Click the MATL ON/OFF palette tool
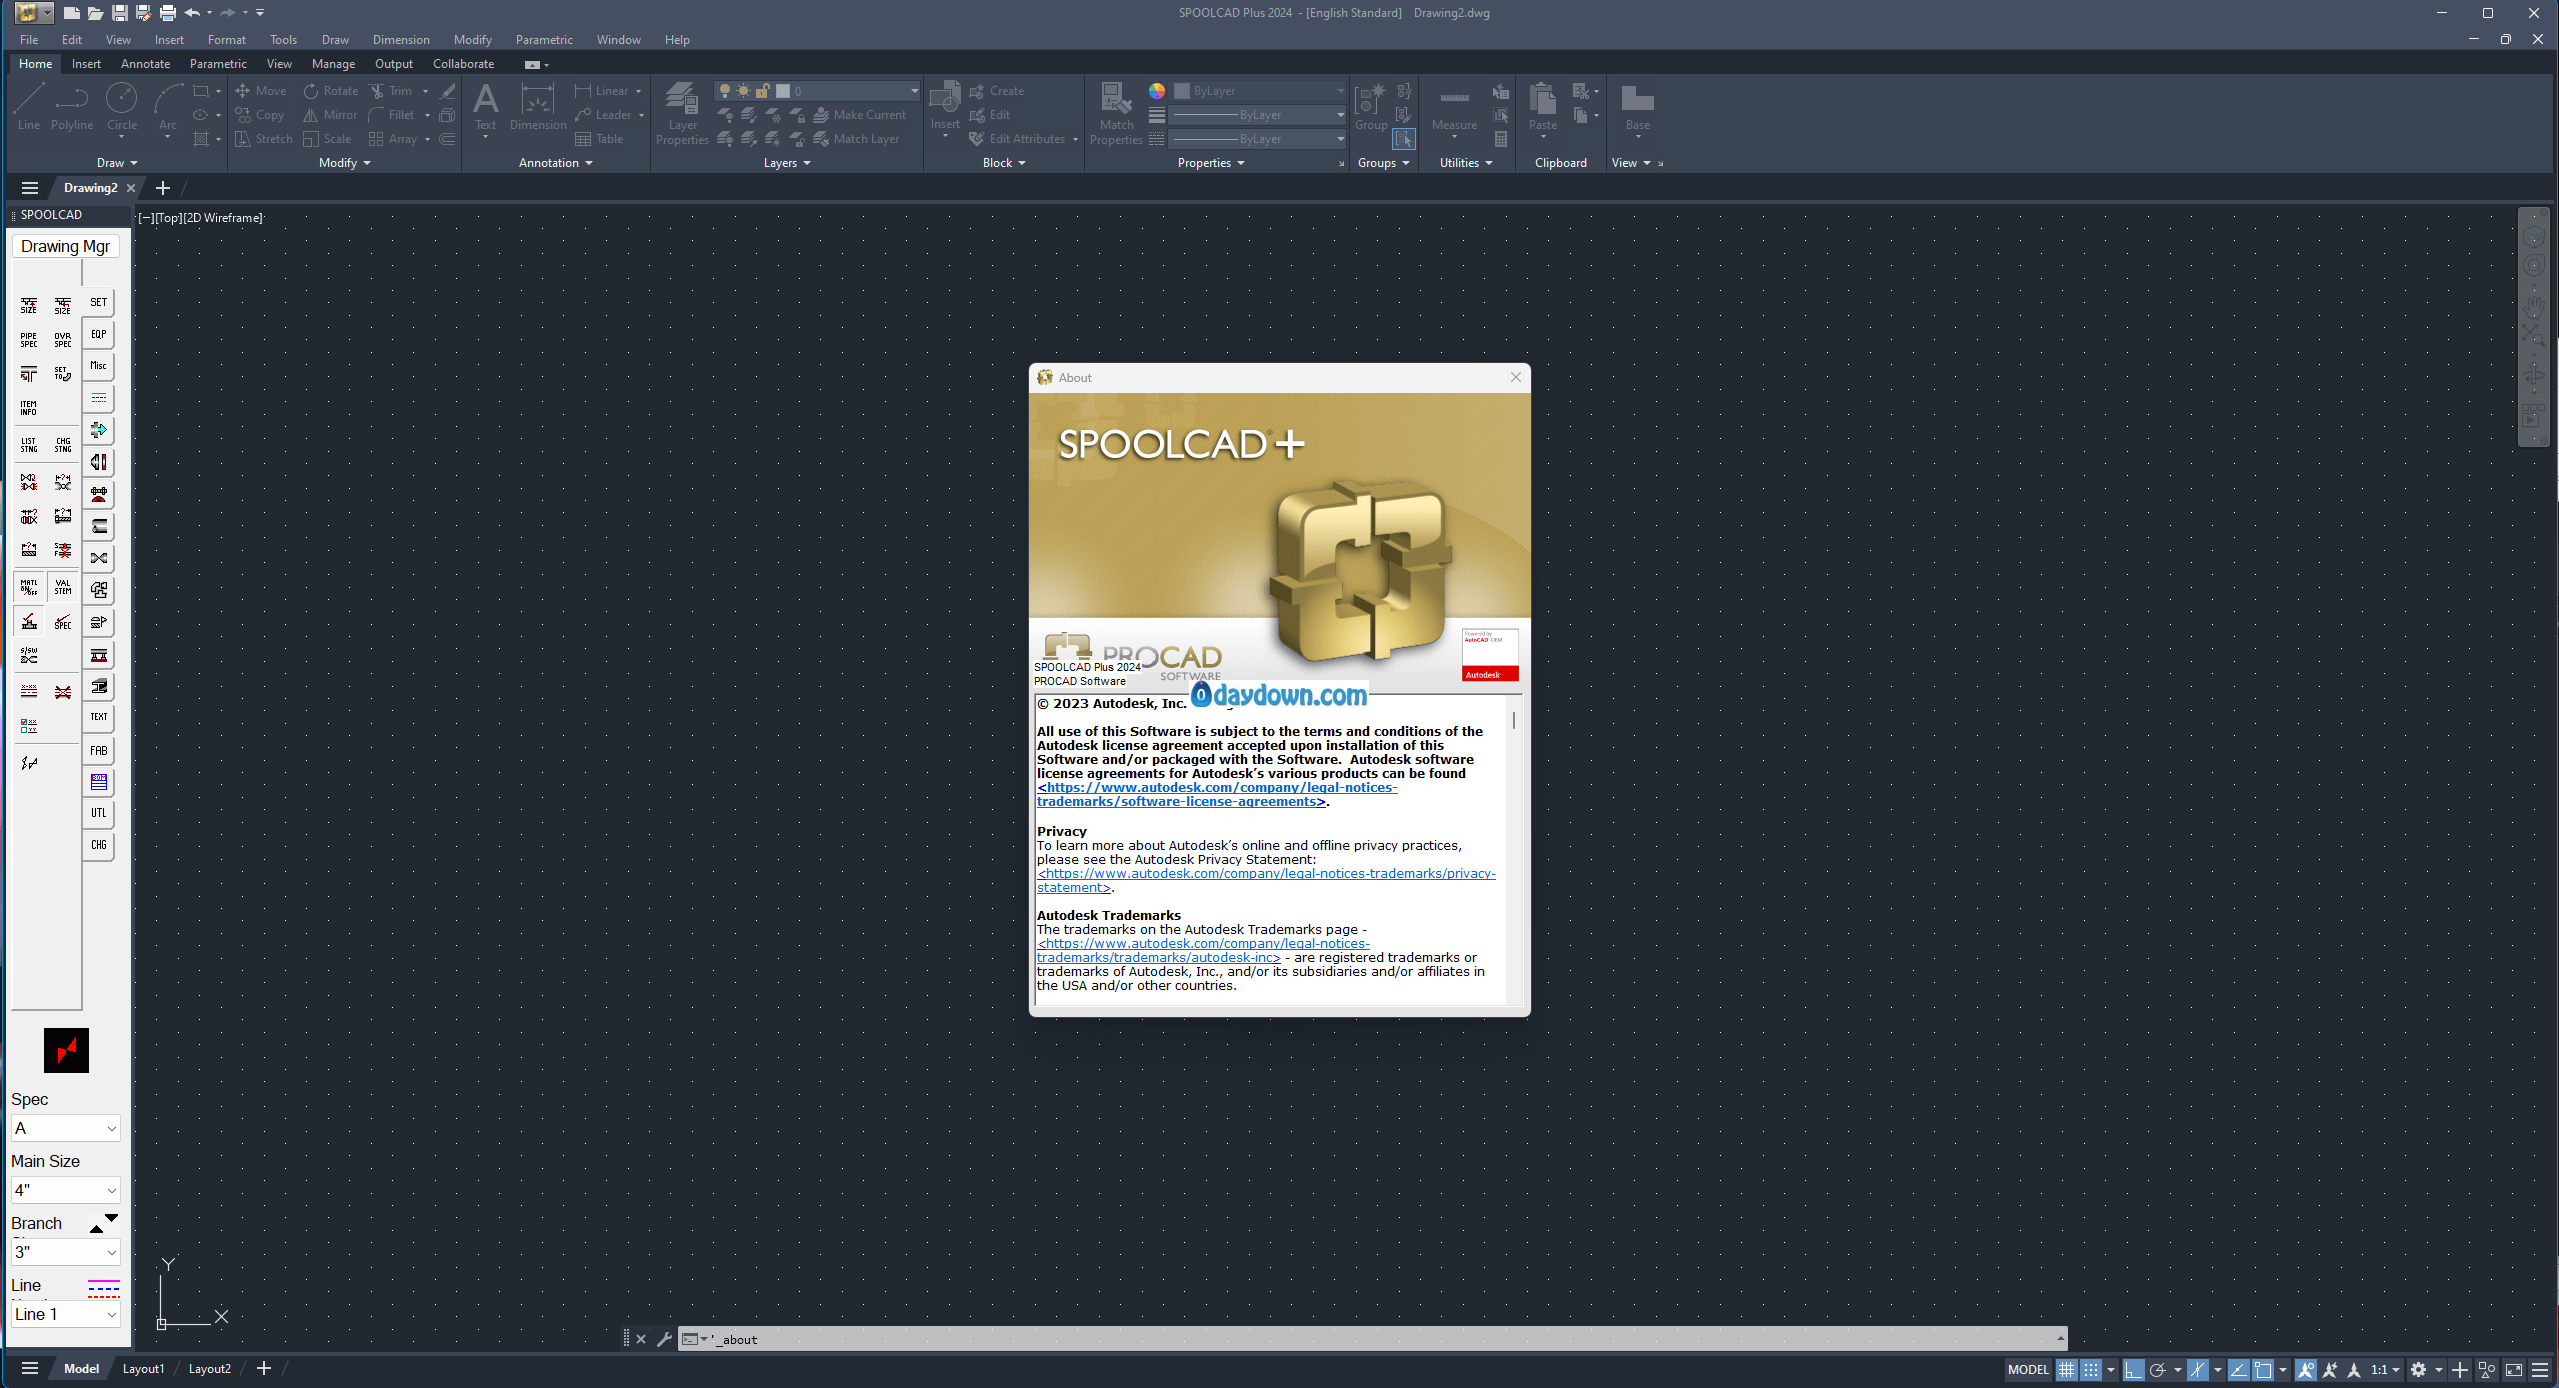 tap(29, 587)
